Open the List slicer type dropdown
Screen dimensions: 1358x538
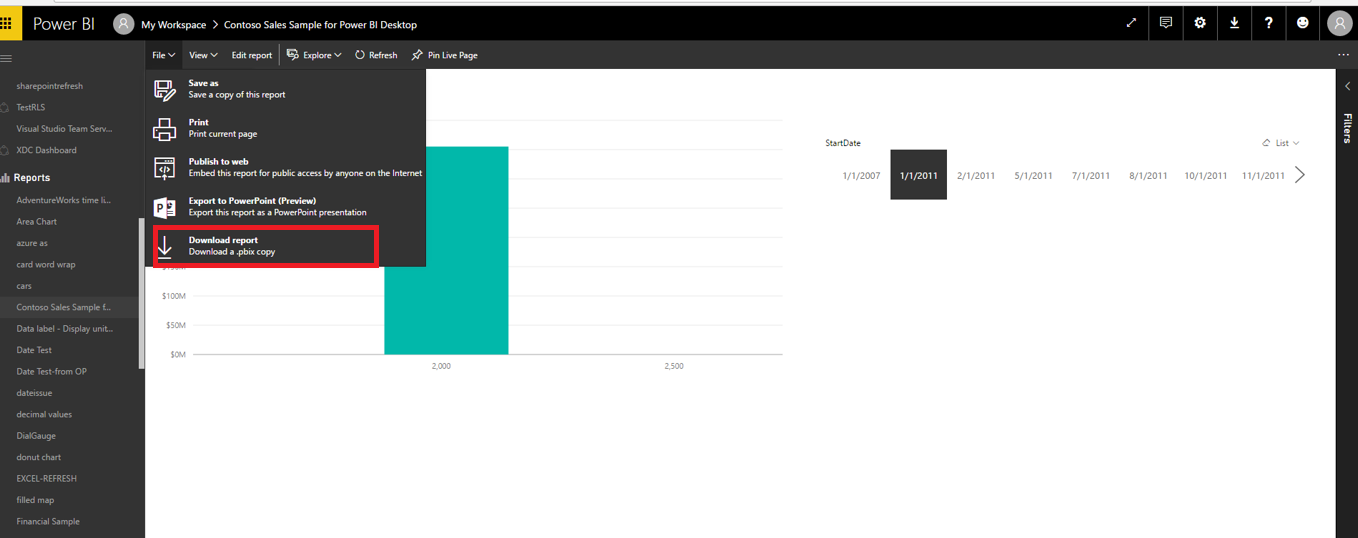coord(1287,143)
